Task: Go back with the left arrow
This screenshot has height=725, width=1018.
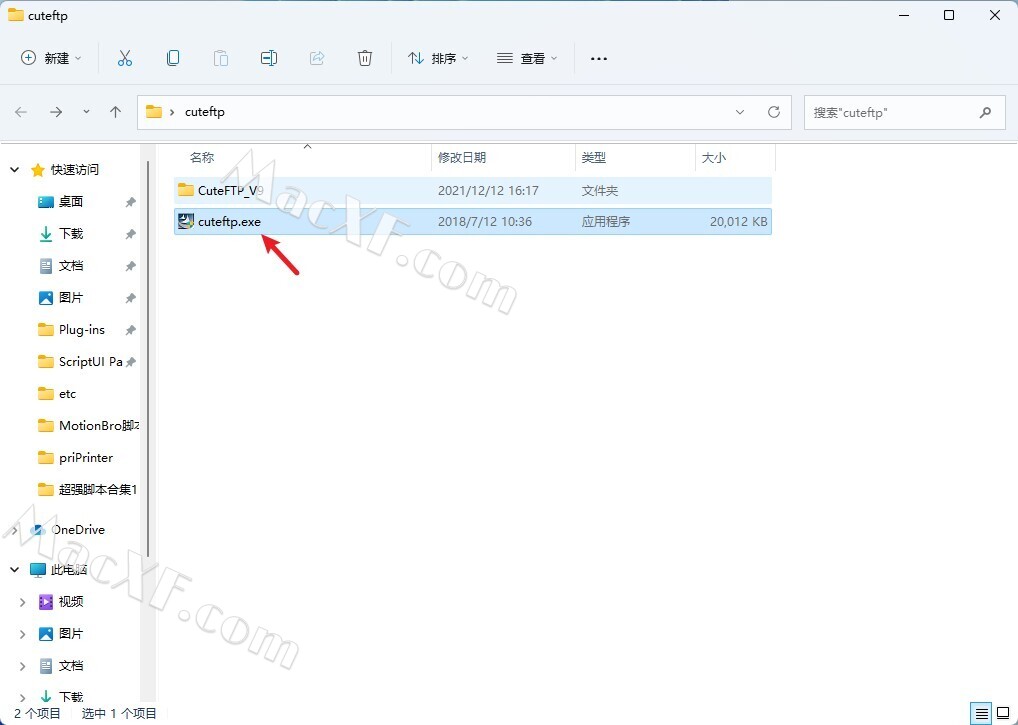Action: [21, 112]
